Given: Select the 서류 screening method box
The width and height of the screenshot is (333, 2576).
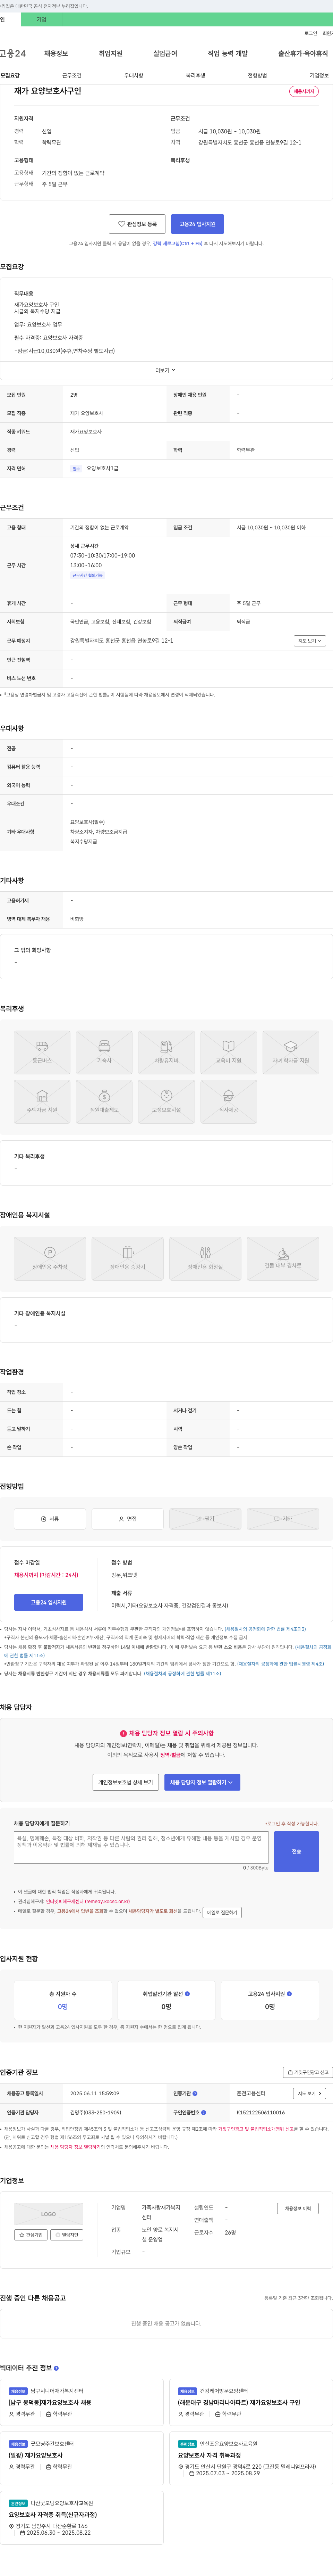Looking at the screenshot, I should (50, 1519).
